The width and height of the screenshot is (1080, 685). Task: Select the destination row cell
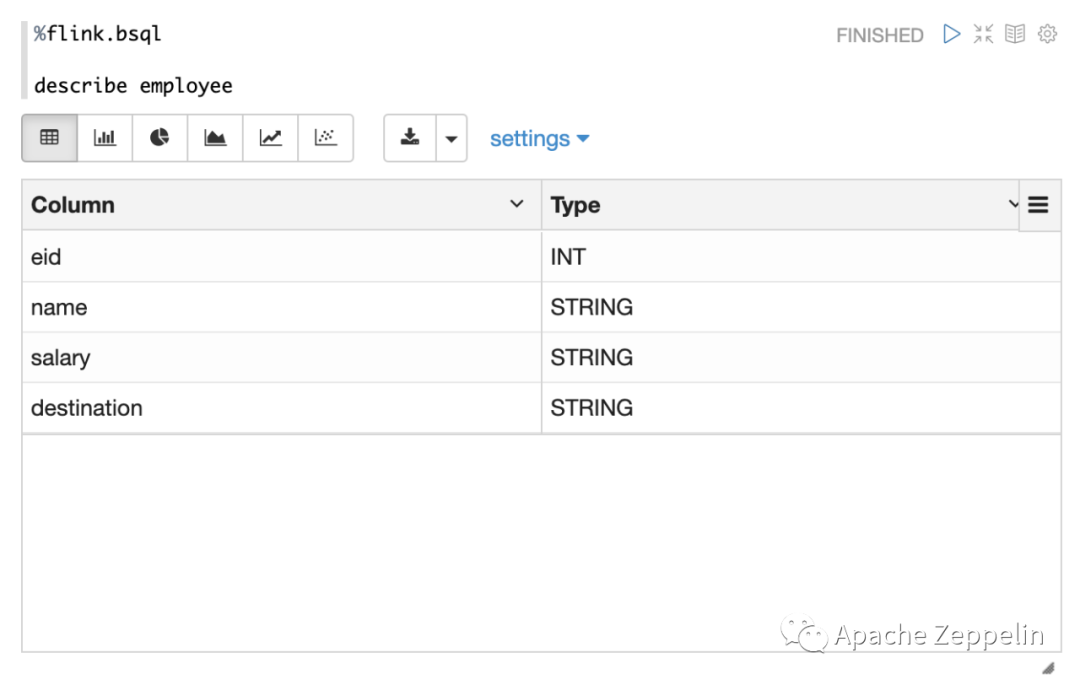(87, 408)
